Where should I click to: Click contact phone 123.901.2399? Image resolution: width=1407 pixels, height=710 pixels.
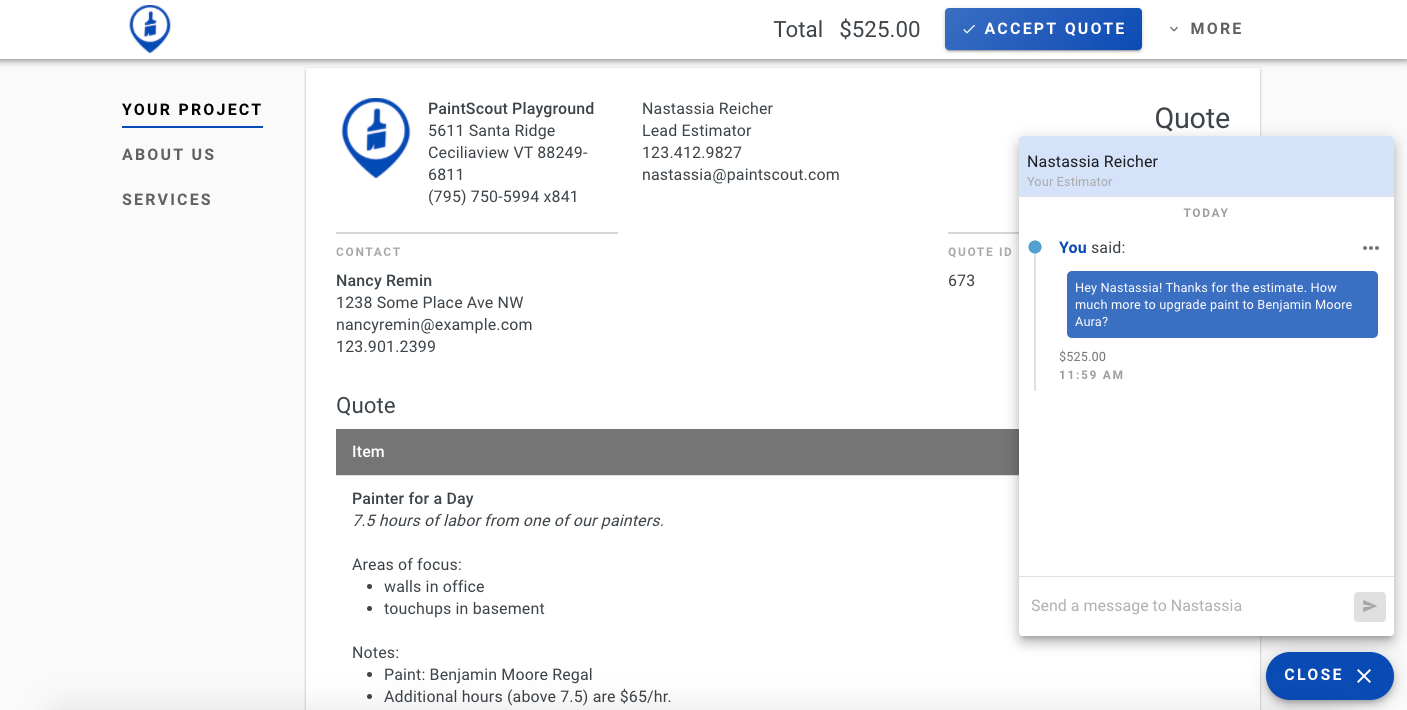[386, 347]
